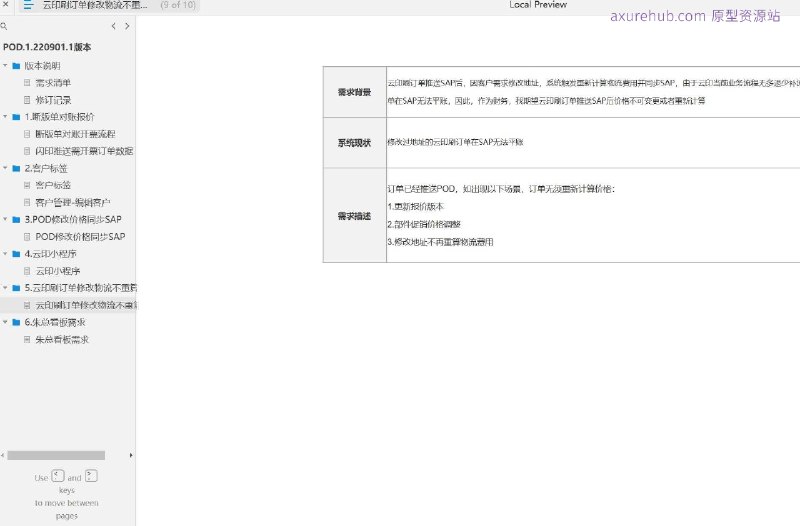Image resolution: width=800 pixels, height=526 pixels.
Task: Collapse the 3.POD修改价格同步SAP folder arrow
Action: coord(5,219)
